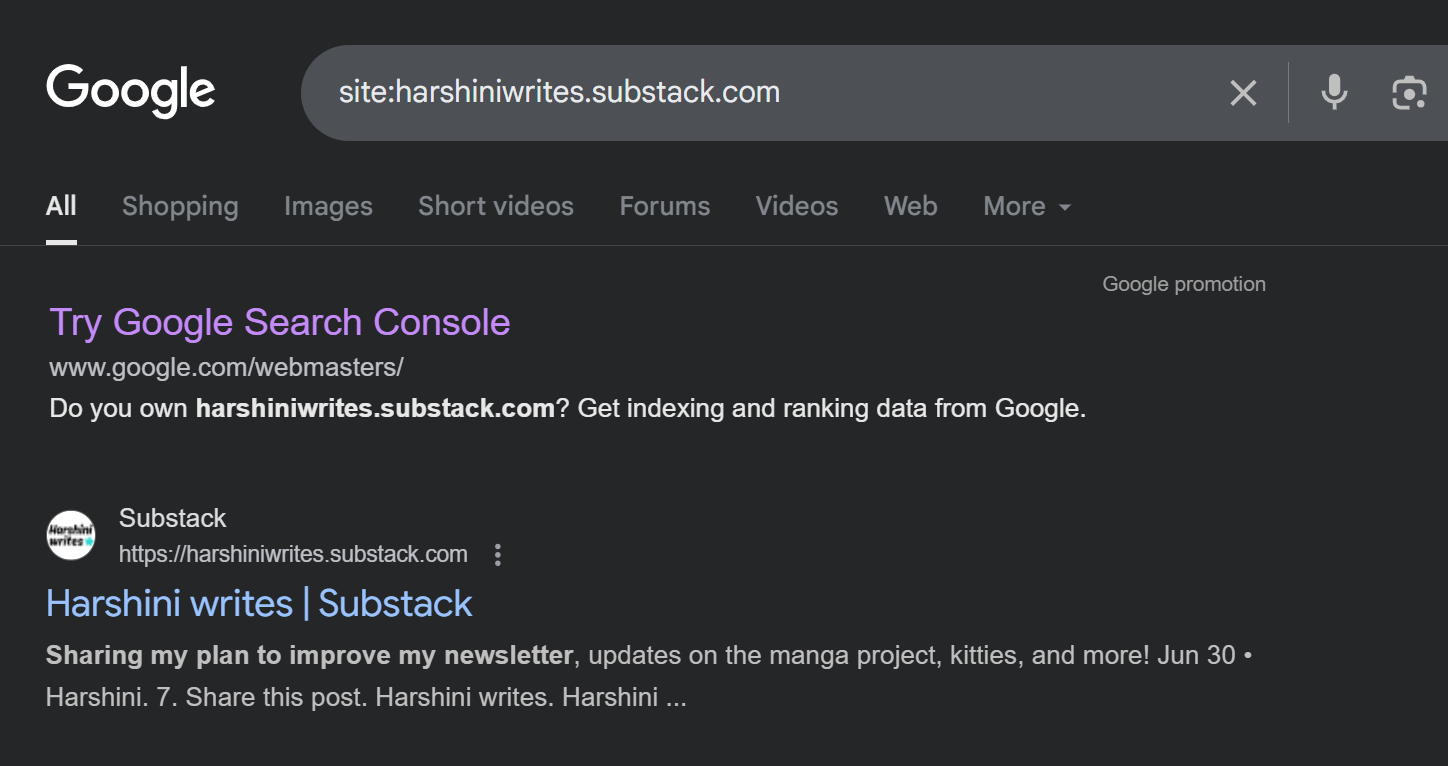The height and width of the screenshot is (766, 1448).
Task: Select the All results tab
Action: (61, 206)
